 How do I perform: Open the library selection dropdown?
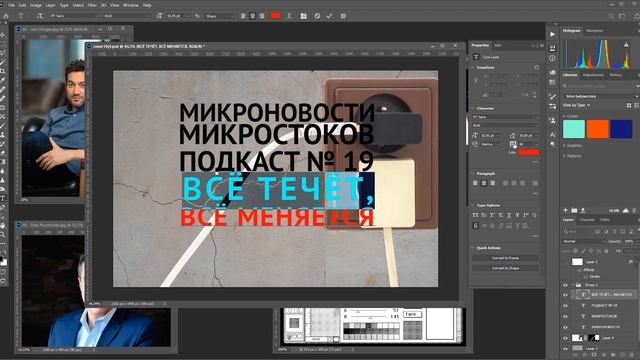pos(601,96)
